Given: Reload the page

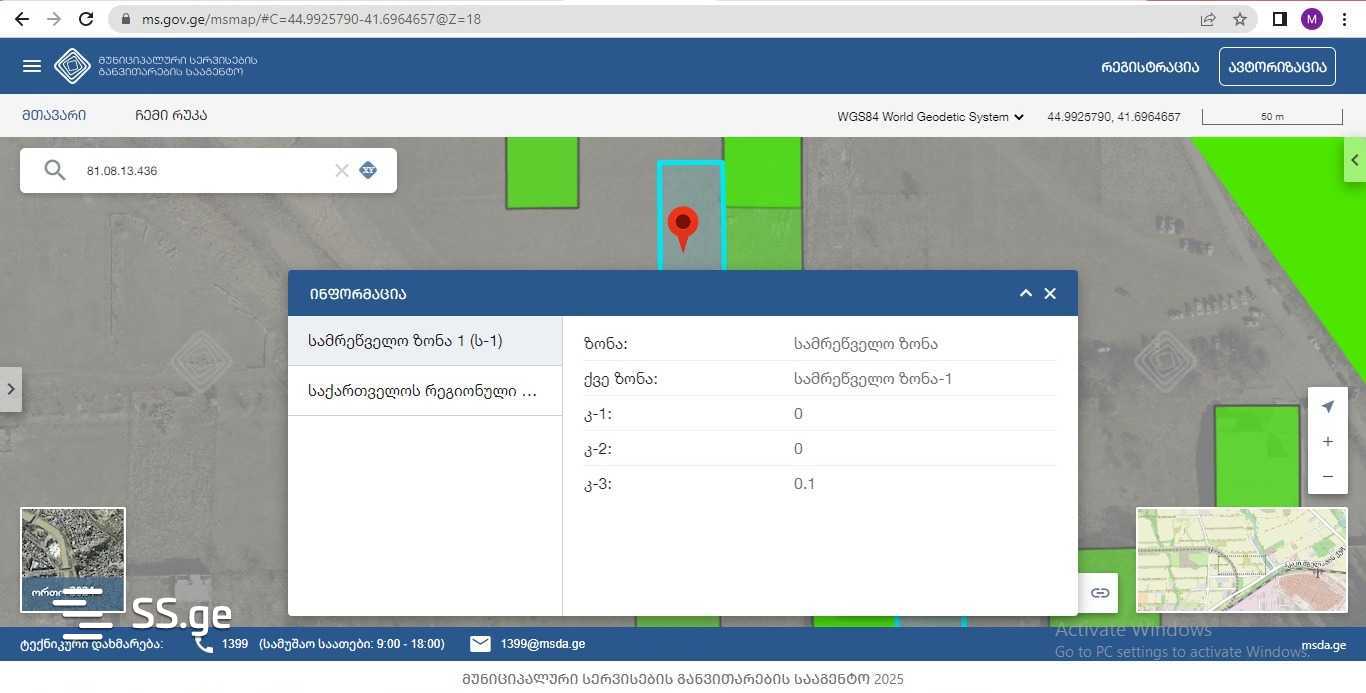Looking at the screenshot, I should tap(86, 19).
